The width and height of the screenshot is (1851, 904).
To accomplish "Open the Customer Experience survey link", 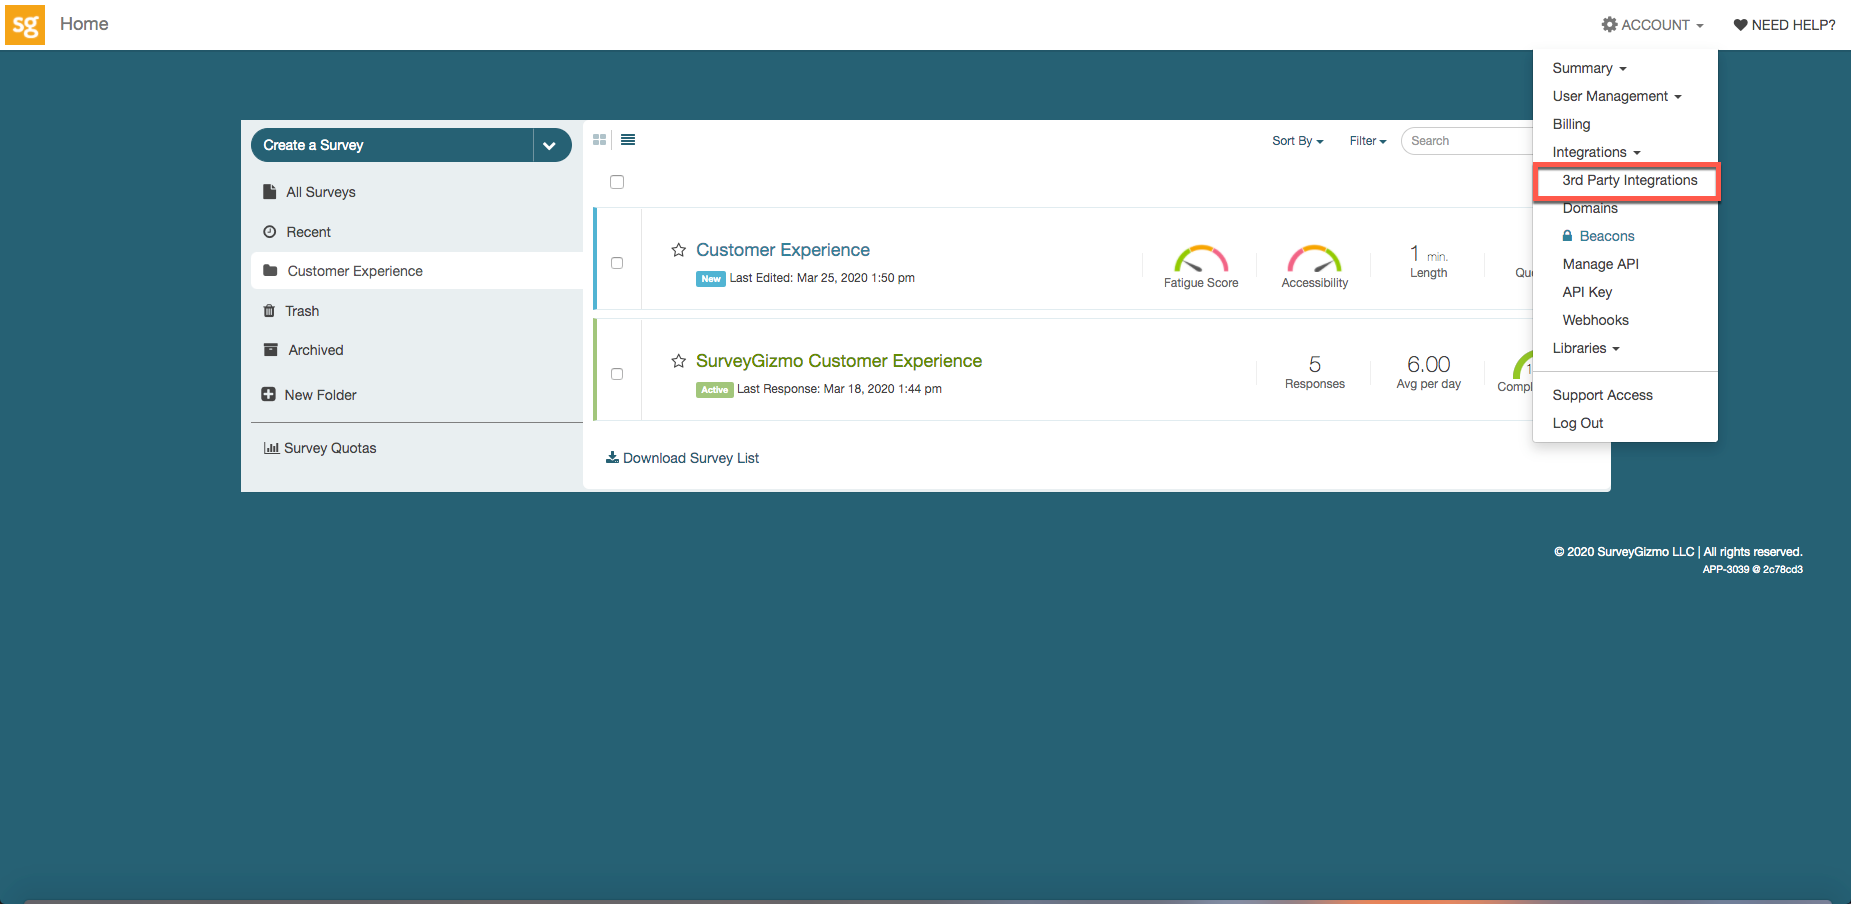I will [x=783, y=250].
